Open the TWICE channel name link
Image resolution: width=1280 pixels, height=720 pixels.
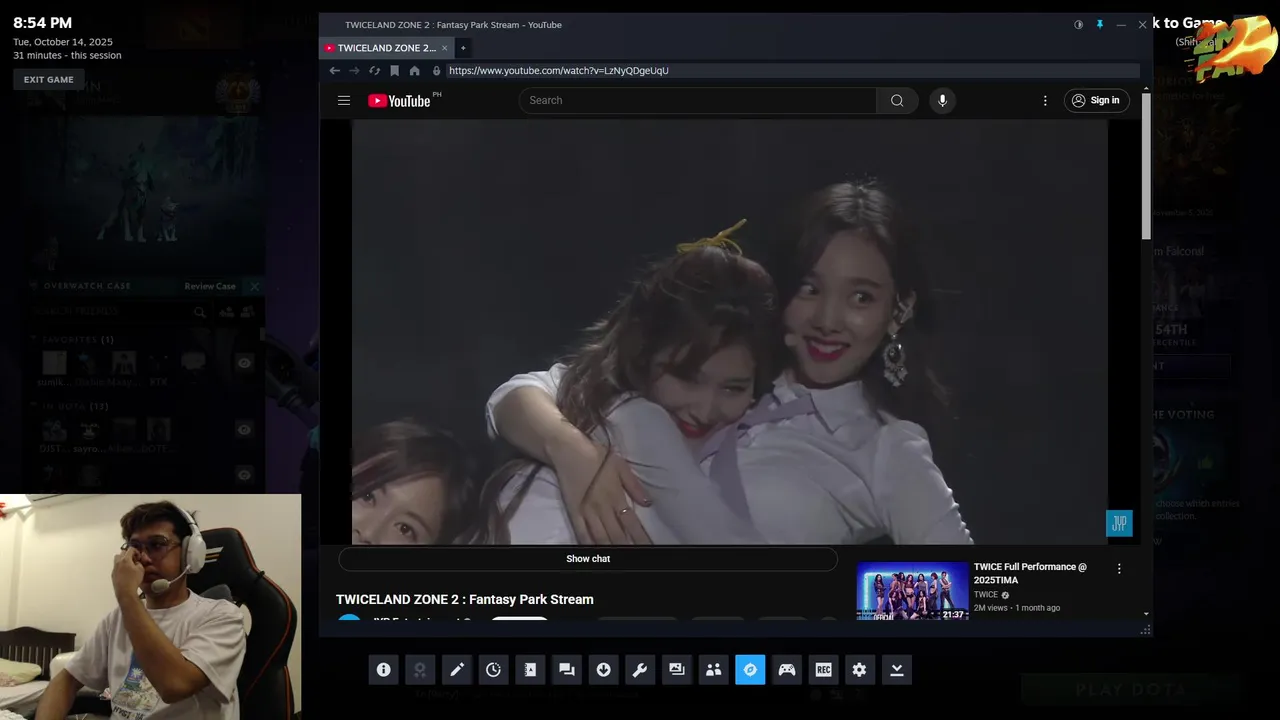click(x=986, y=595)
